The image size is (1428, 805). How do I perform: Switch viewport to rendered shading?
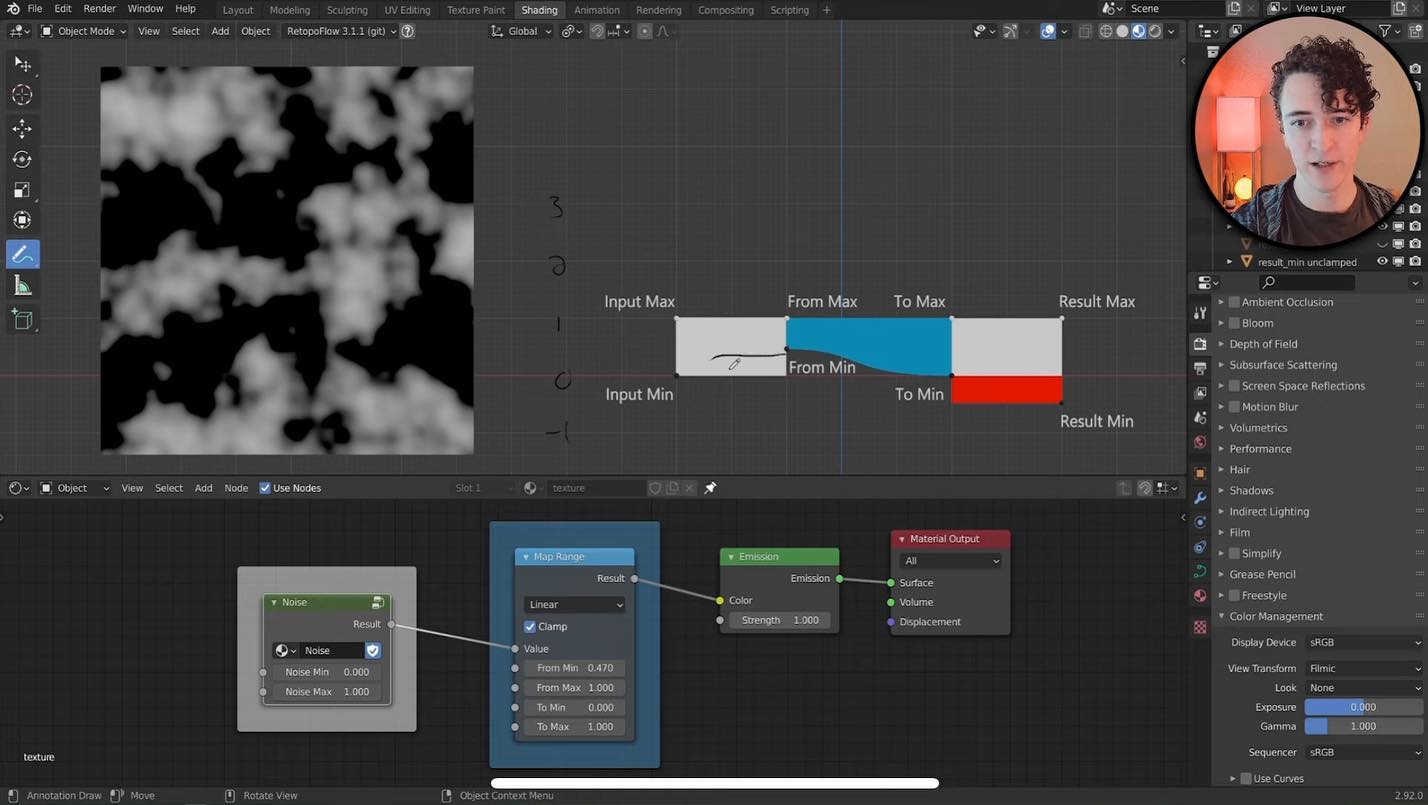pyautogui.click(x=1155, y=31)
